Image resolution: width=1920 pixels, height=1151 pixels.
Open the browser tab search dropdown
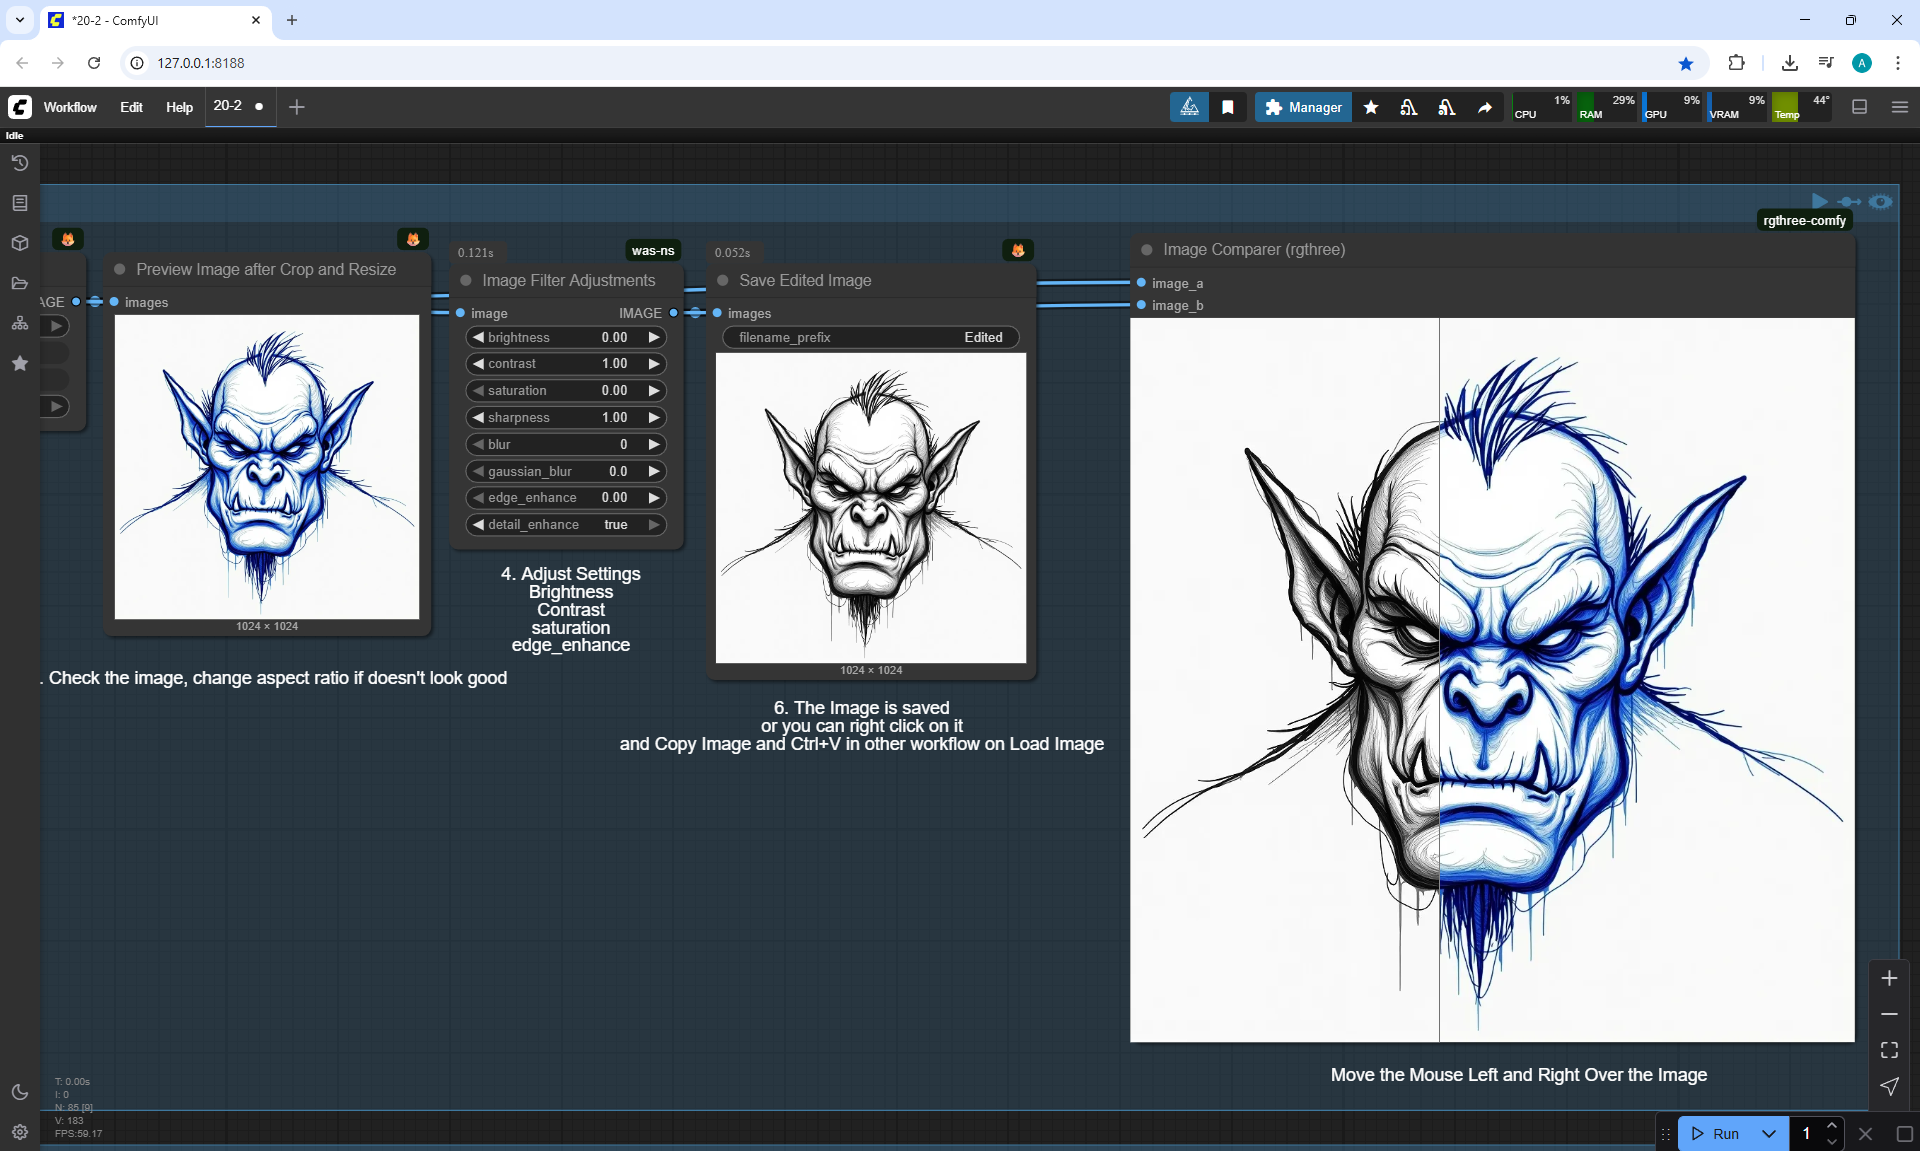20,20
